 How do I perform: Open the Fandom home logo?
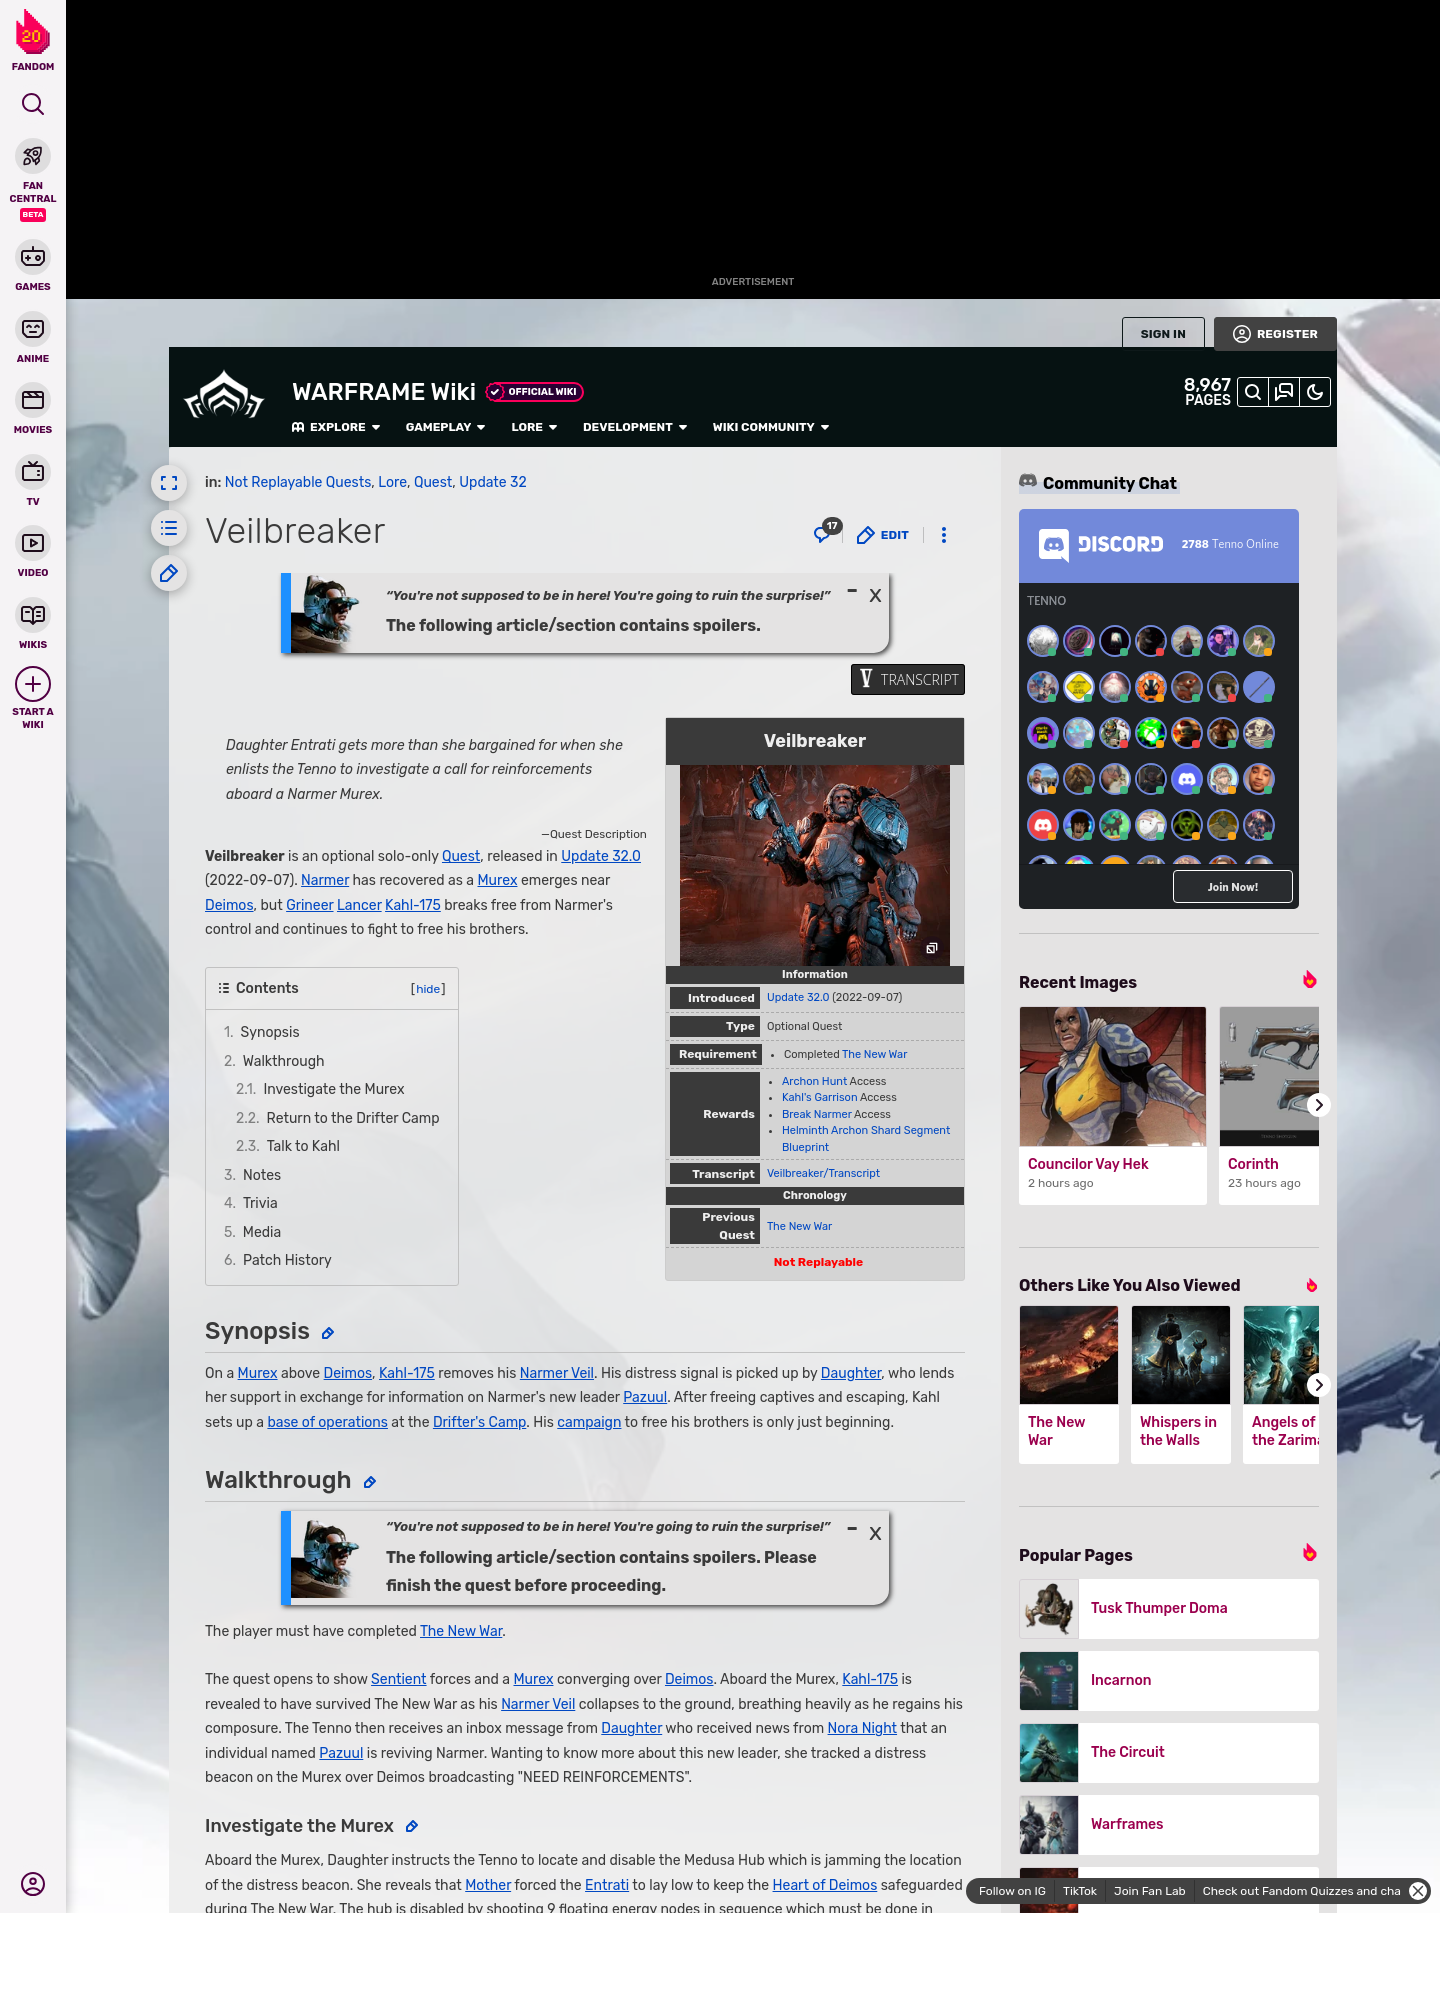click(32, 40)
